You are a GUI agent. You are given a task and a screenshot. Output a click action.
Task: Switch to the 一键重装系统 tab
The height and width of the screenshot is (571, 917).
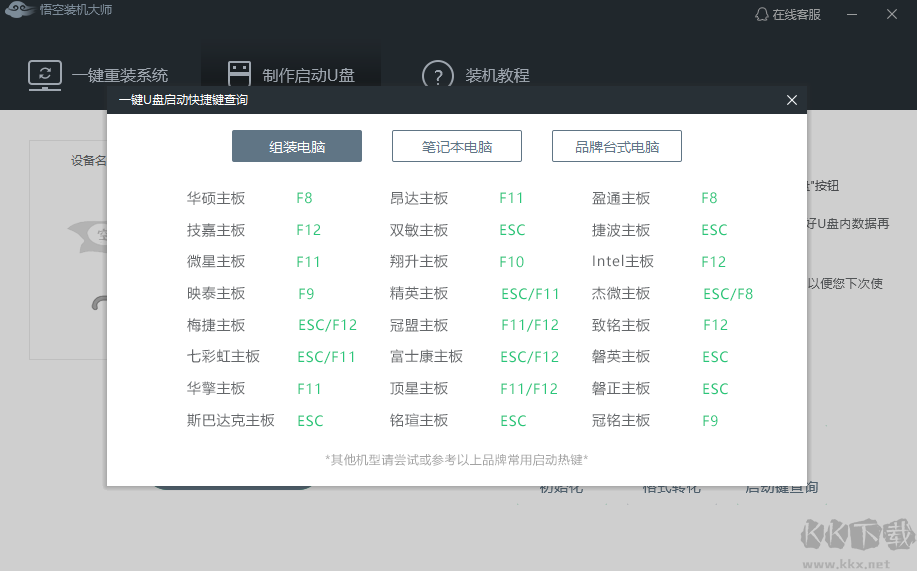(98, 75)
